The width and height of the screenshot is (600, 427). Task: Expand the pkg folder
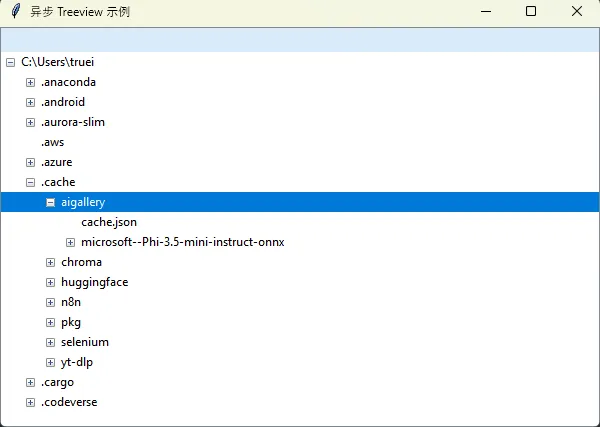(x=50, y=322)
